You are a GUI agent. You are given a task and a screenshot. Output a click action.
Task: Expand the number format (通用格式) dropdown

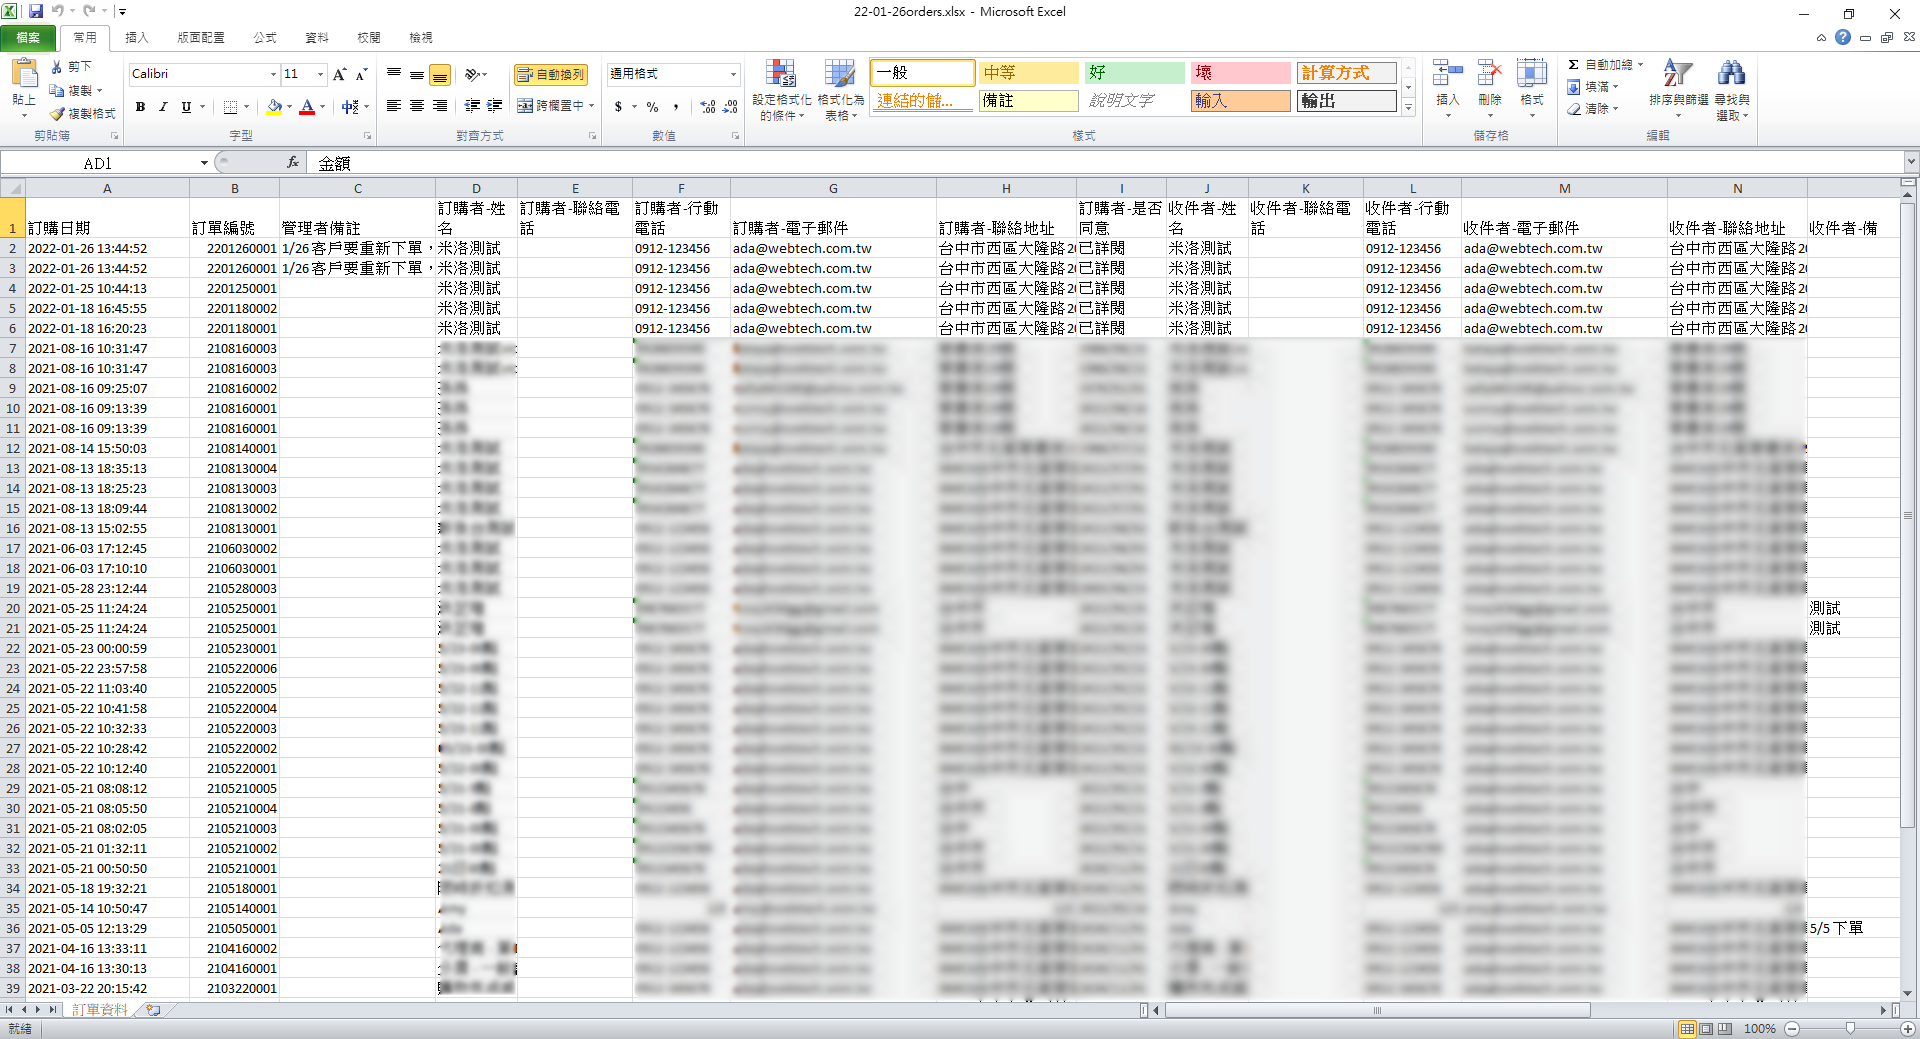coord(733,74)
